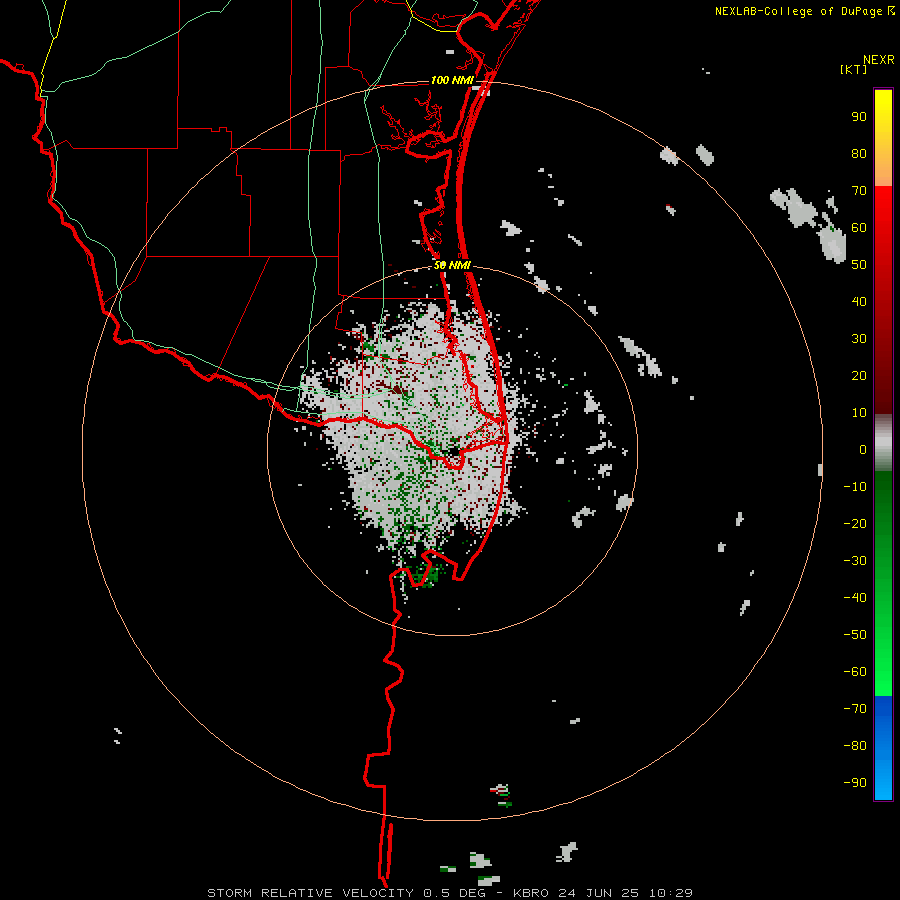Click the NEXR legend title
900x900 pixels.
(x=879, y=60)
